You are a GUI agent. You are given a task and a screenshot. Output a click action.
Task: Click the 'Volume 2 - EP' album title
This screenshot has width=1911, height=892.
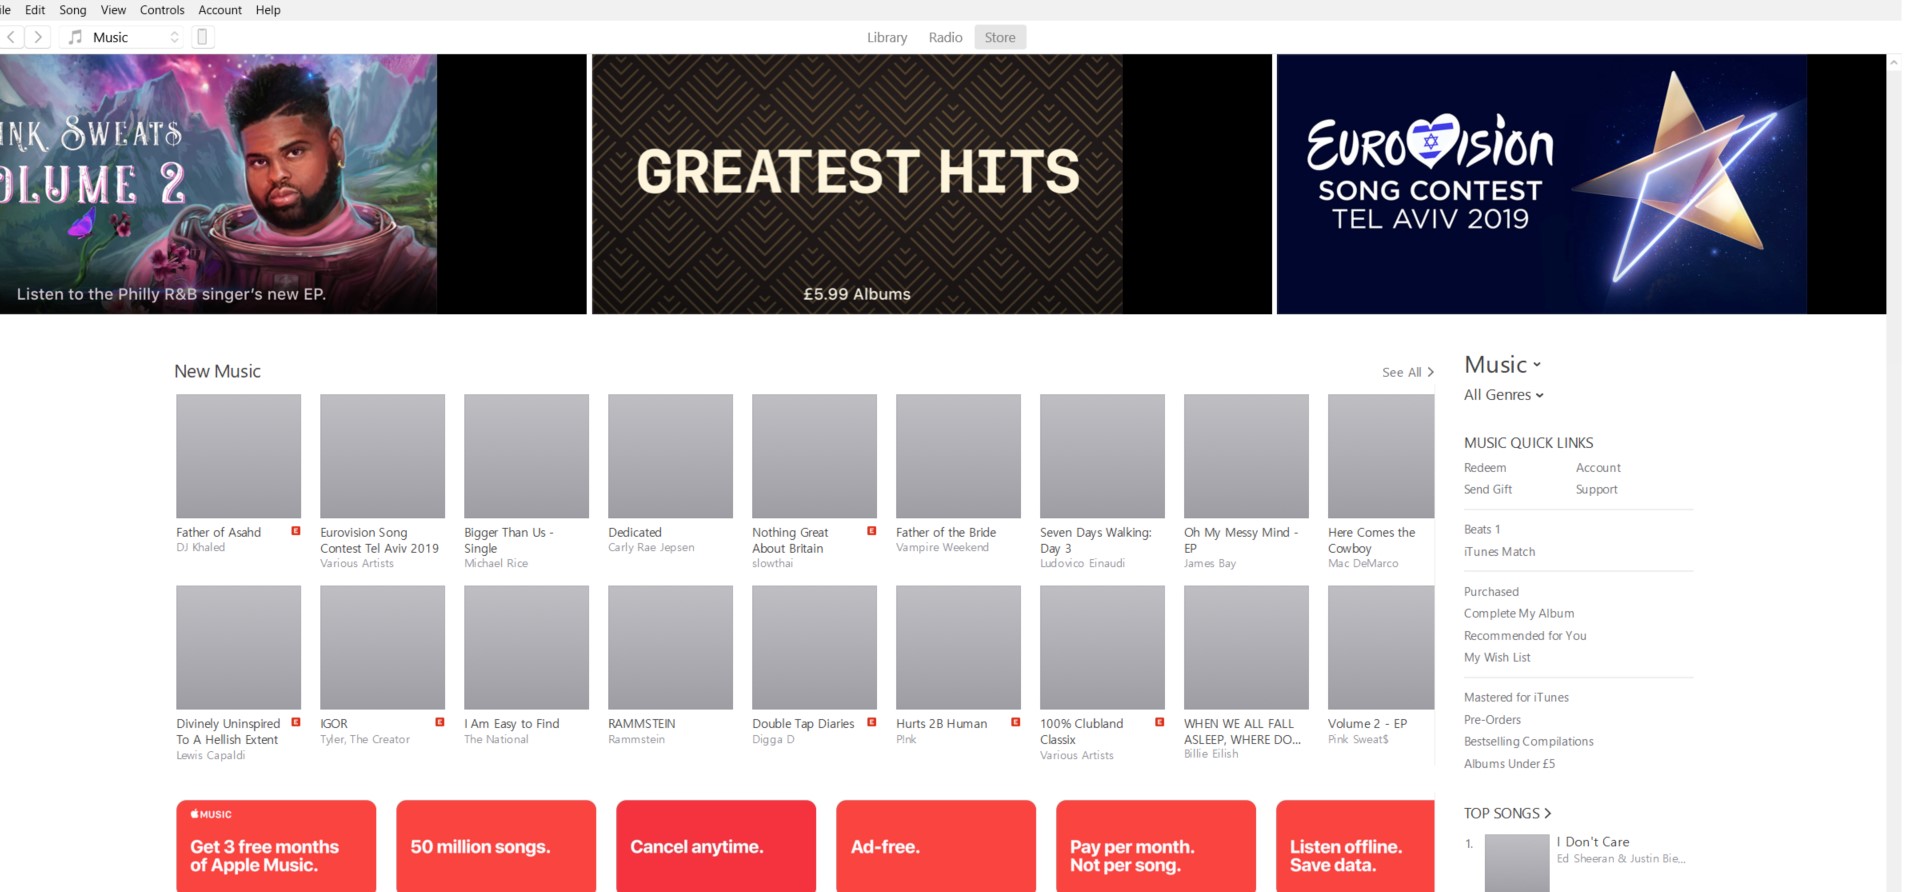(x=1367, y=724)
